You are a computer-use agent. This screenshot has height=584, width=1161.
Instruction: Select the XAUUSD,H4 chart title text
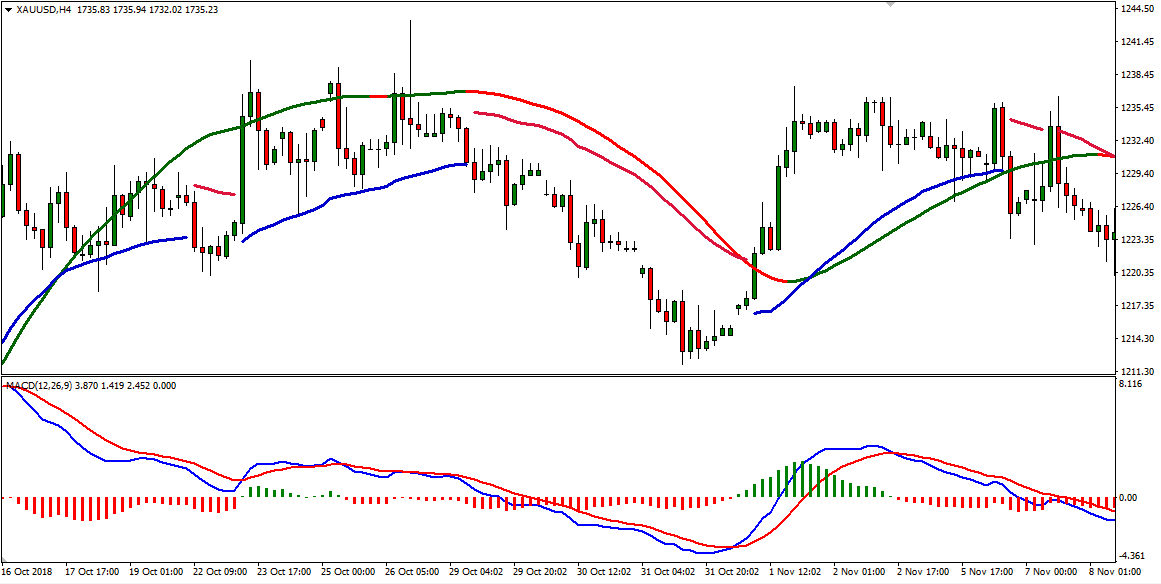point(40,9)
